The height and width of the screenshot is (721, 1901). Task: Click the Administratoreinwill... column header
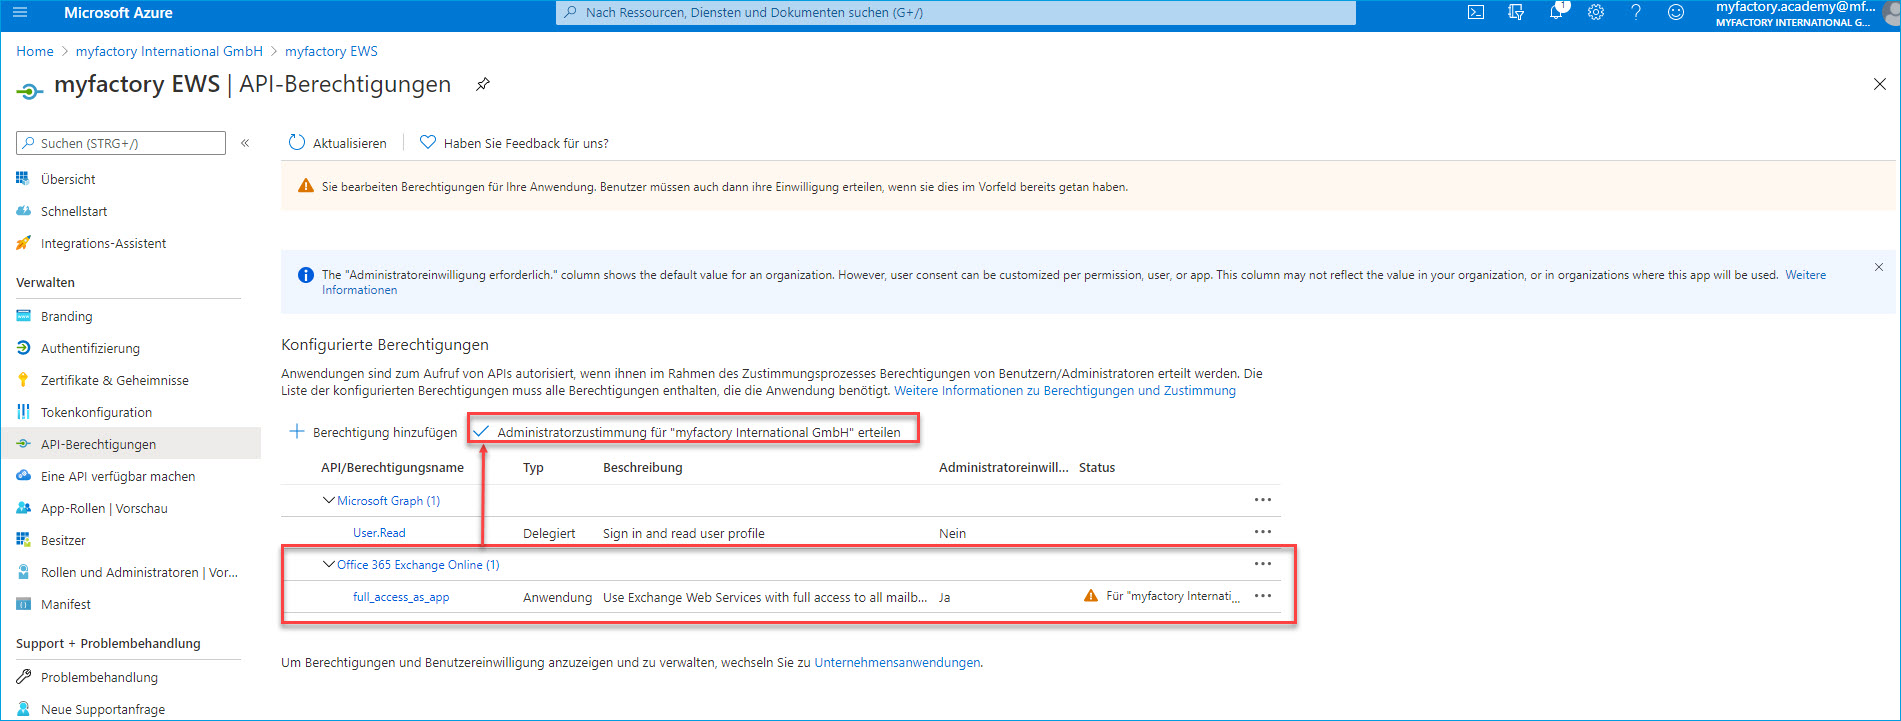click(x=1003, y=467)
